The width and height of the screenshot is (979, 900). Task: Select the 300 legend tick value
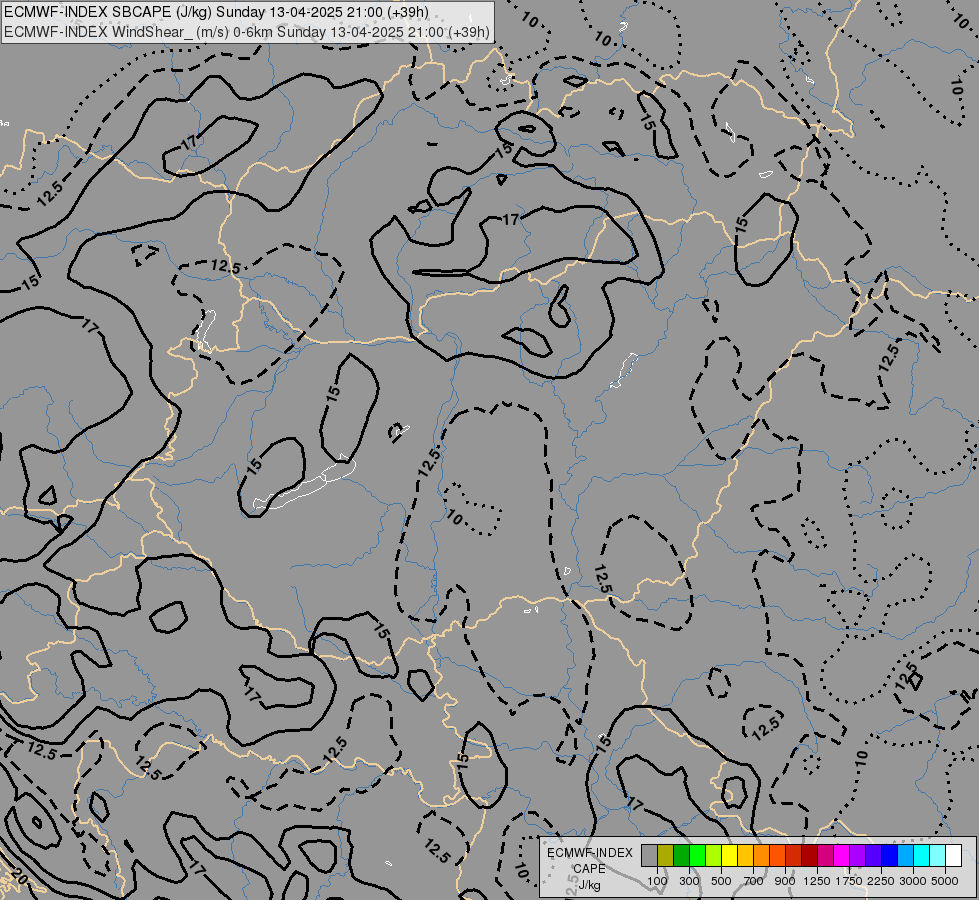coord(689,881)
